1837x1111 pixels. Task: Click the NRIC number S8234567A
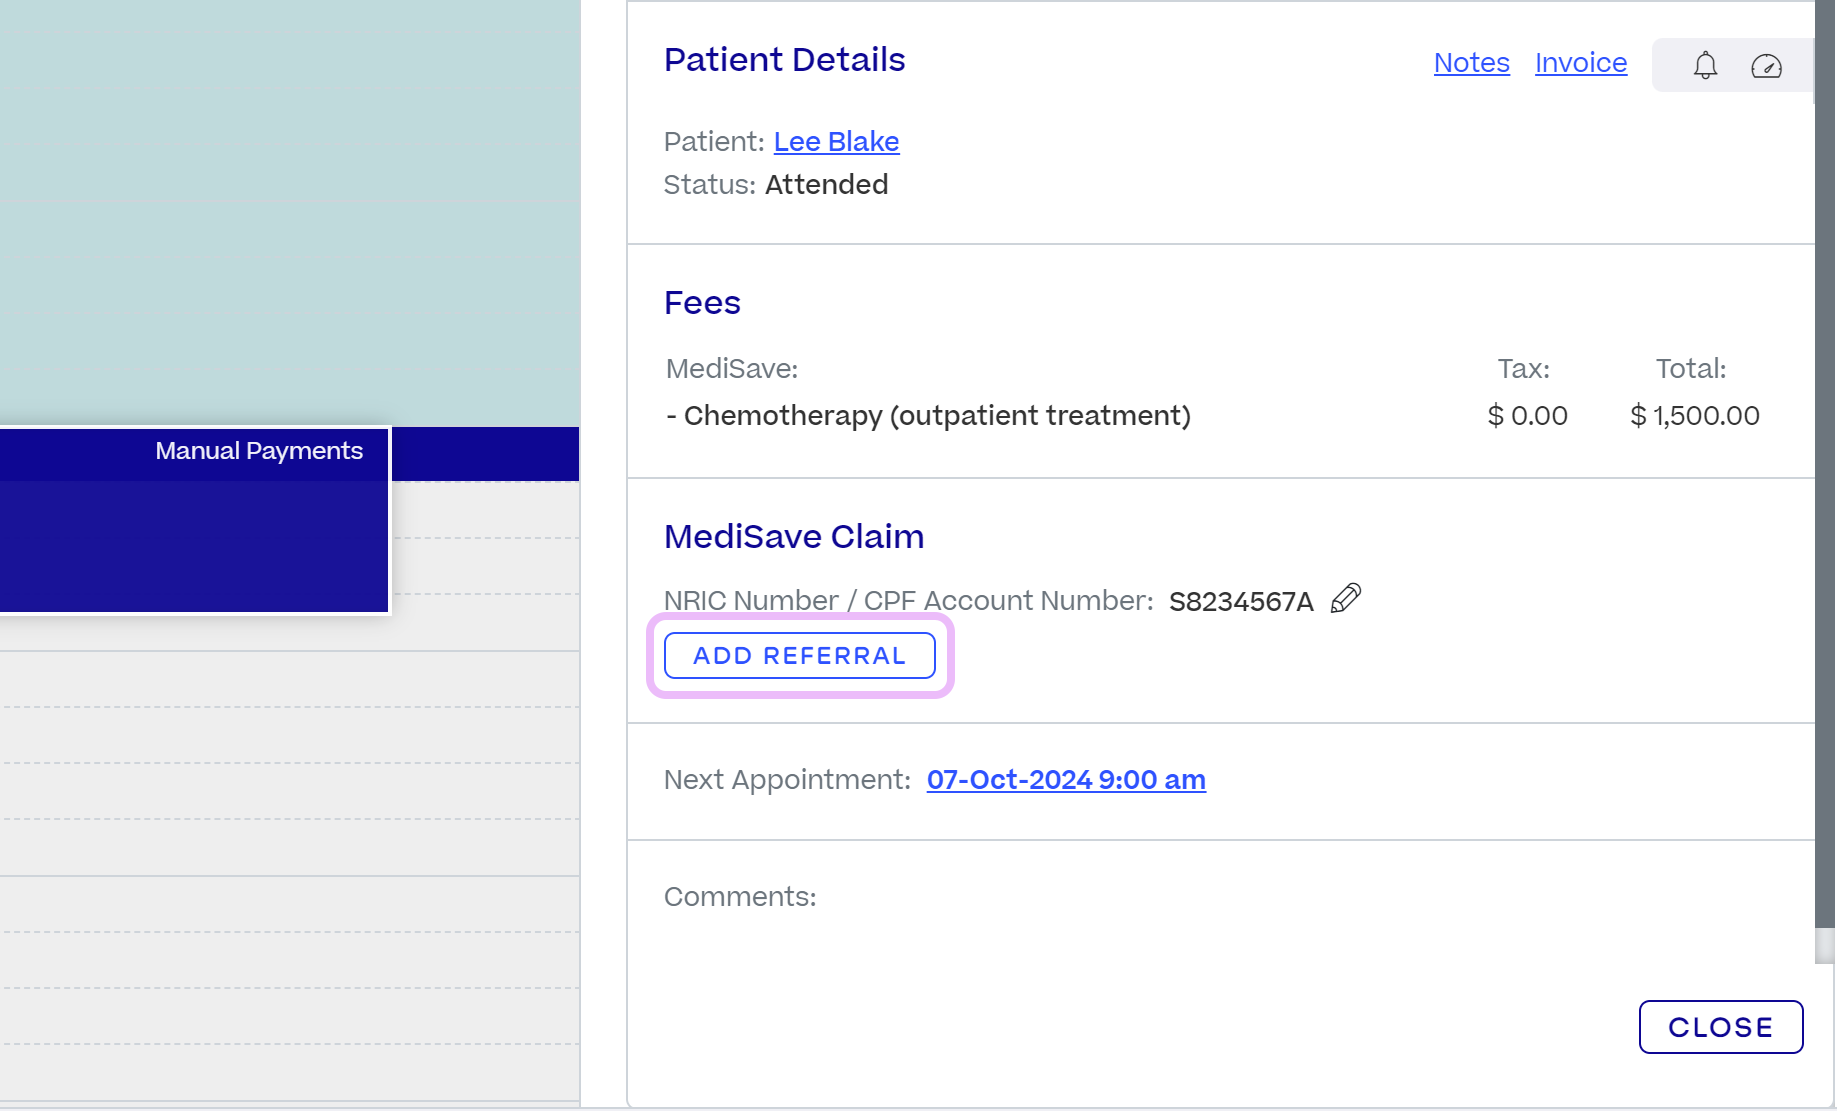(1240, 602)
